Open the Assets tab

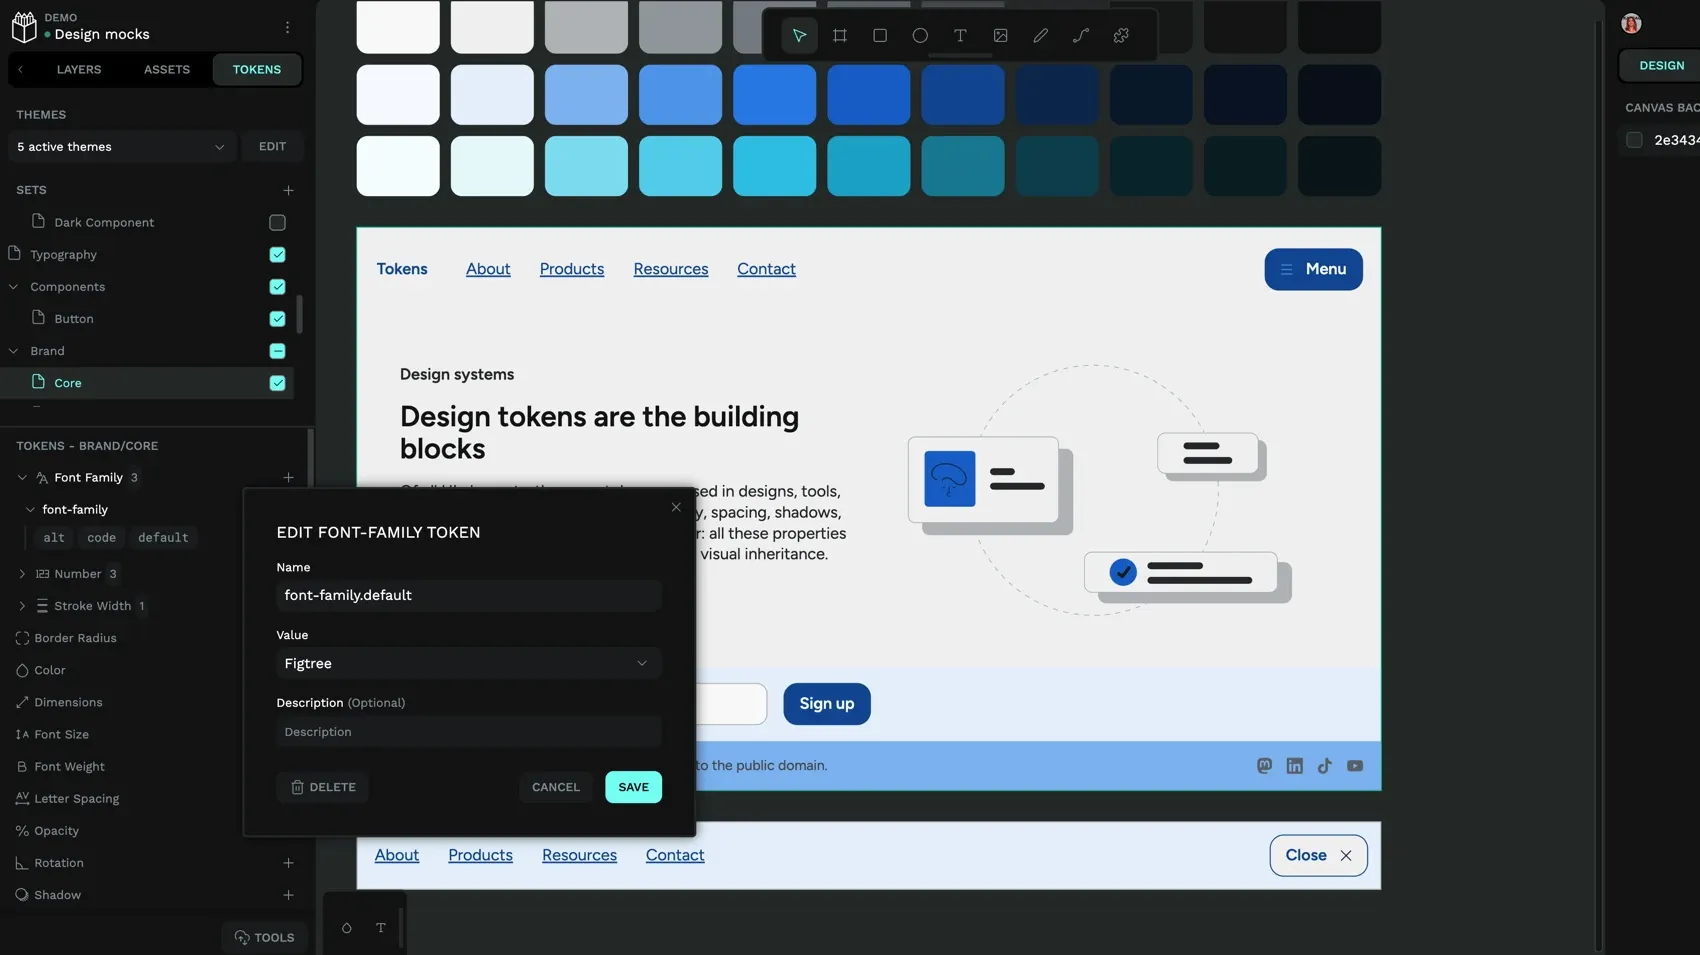click(x=166, y=70)
